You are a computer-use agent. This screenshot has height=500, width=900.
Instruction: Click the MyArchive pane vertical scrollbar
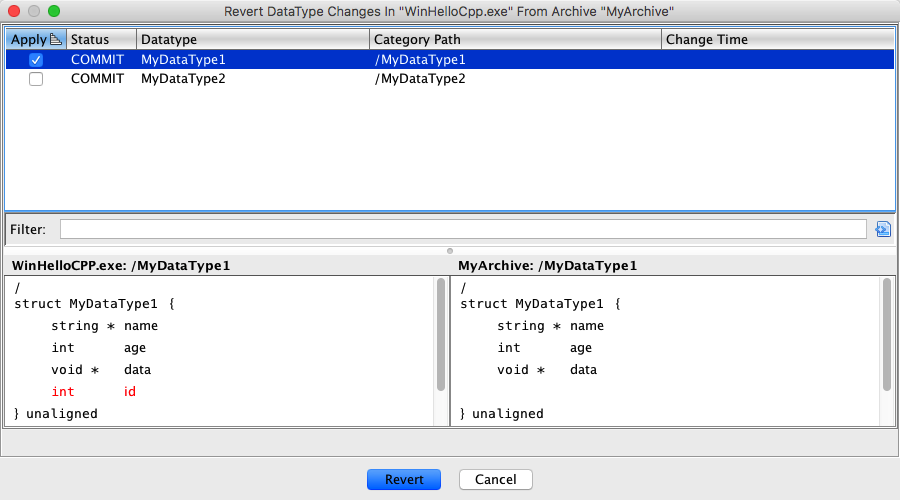[x=886, y=336]
